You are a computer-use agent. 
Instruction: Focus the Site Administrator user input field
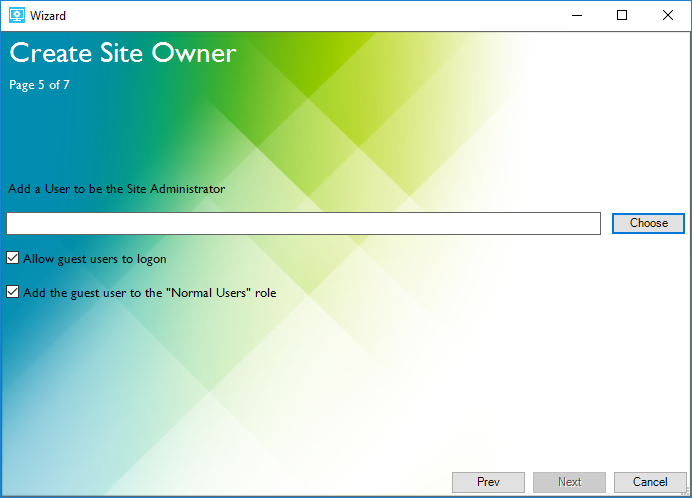(x=303, y=223)
